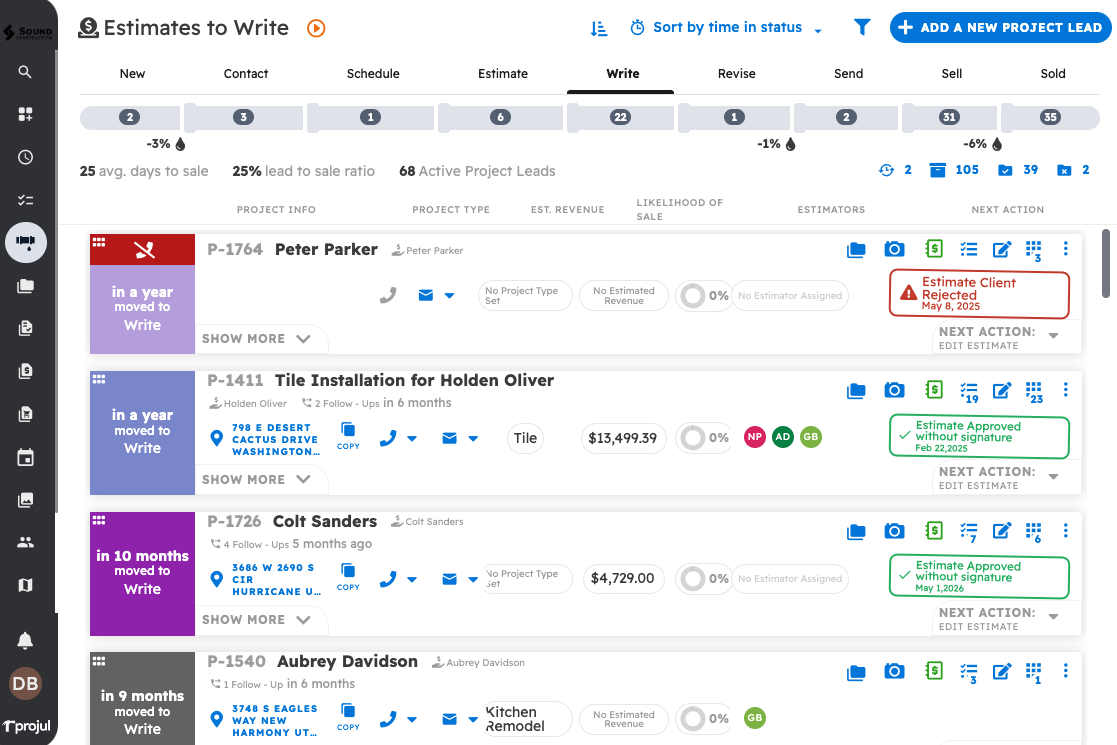Click the Estimate Client Rejected status button

(978, 294)
